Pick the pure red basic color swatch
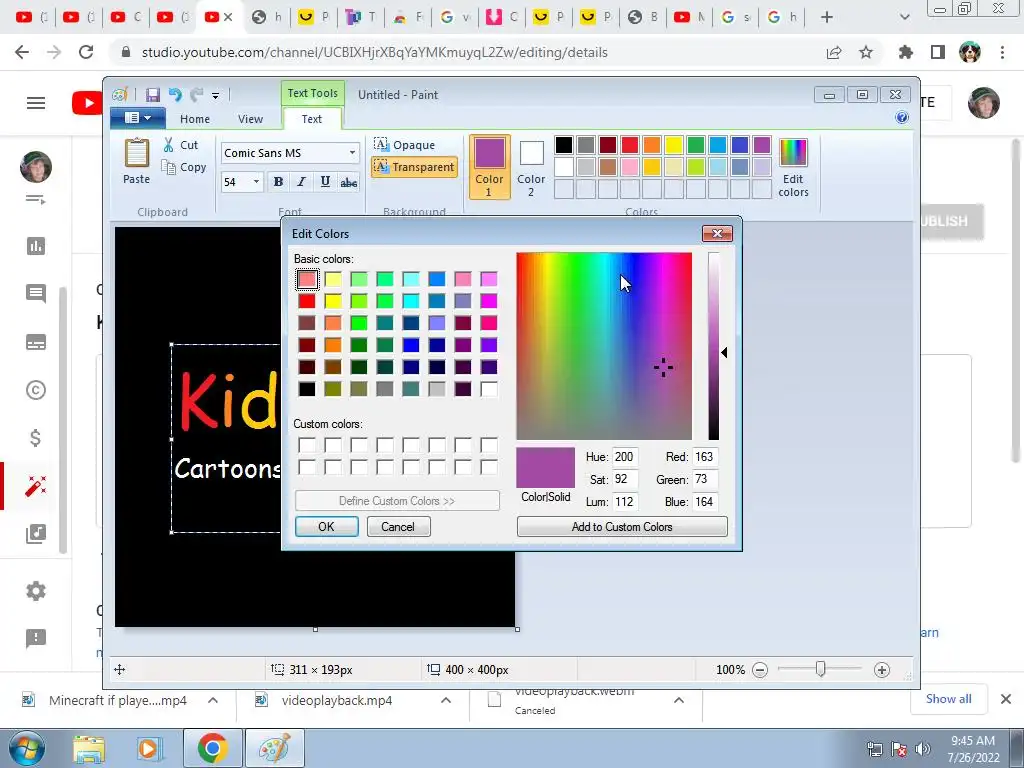Screen dimensions: 1024x768 pyautogui.click(x=307, y=301)
